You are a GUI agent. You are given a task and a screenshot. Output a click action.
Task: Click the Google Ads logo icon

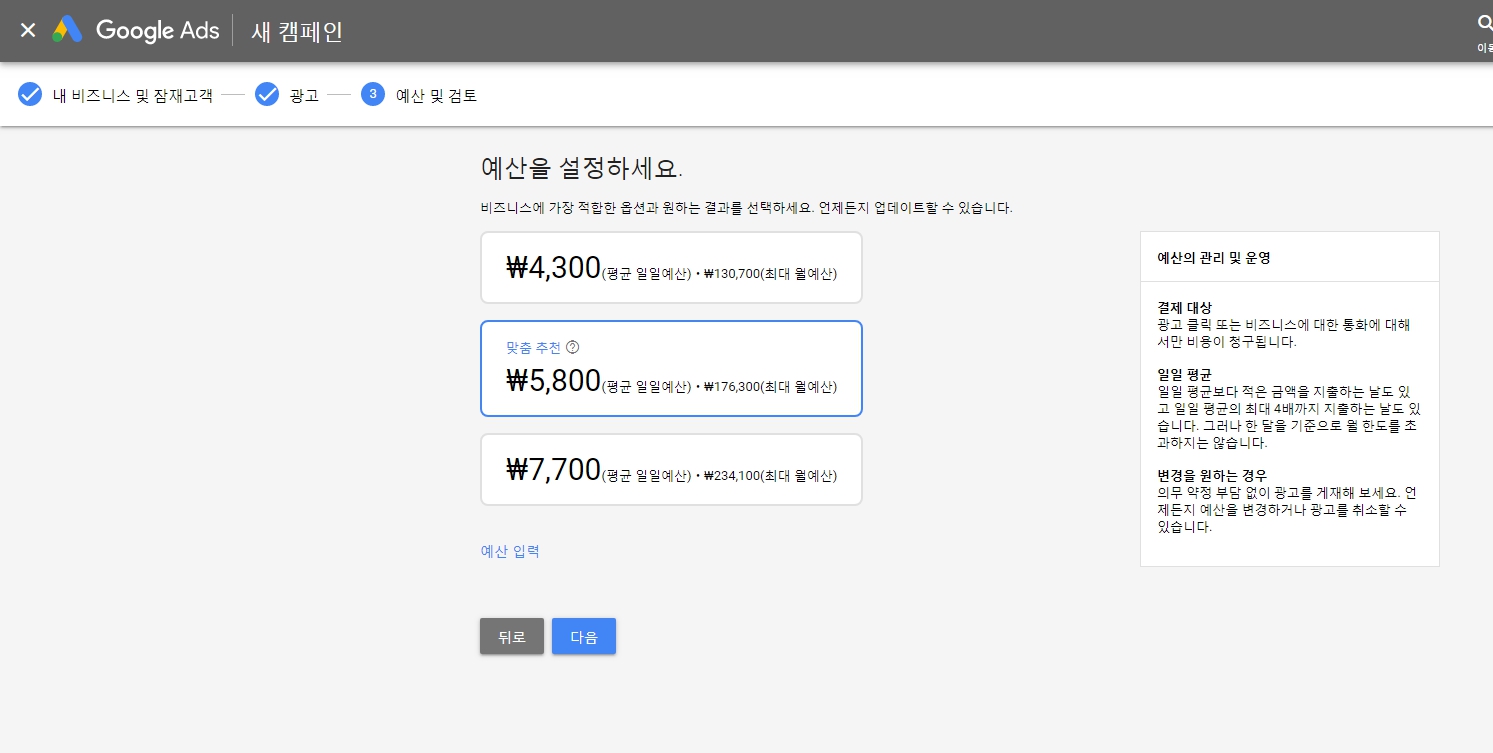[67, 30]
